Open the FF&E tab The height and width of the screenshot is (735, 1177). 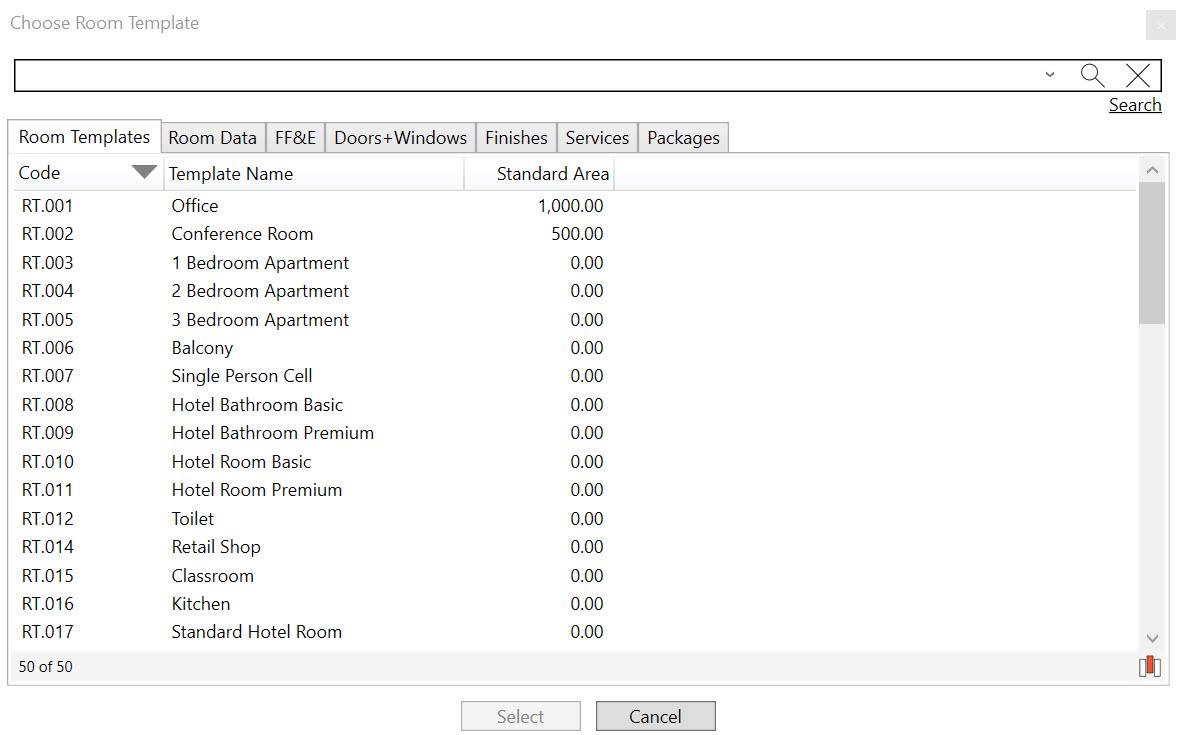pyautogui.click(x=295, y=138)
